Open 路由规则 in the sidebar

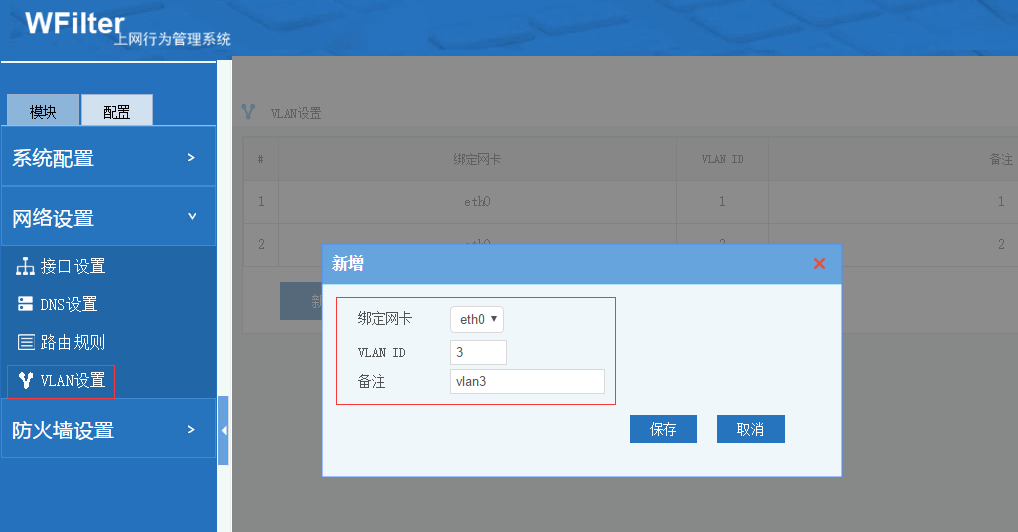coord(73,342)
